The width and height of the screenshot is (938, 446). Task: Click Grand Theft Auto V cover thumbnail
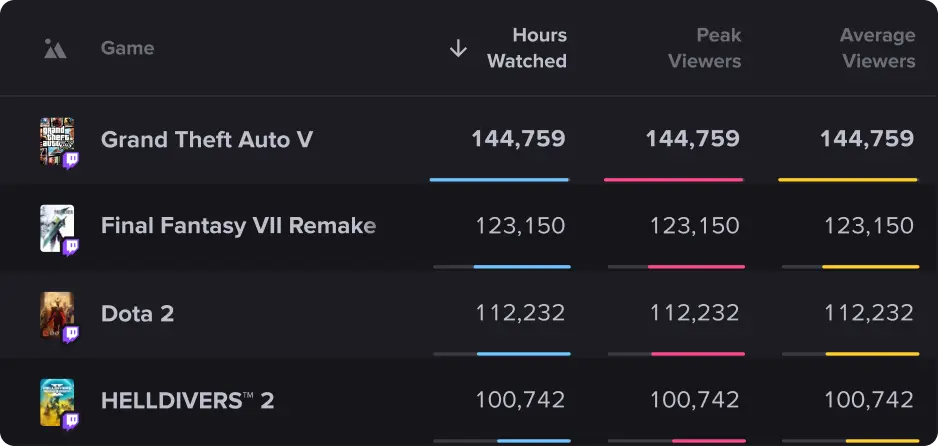pos(55,138)
